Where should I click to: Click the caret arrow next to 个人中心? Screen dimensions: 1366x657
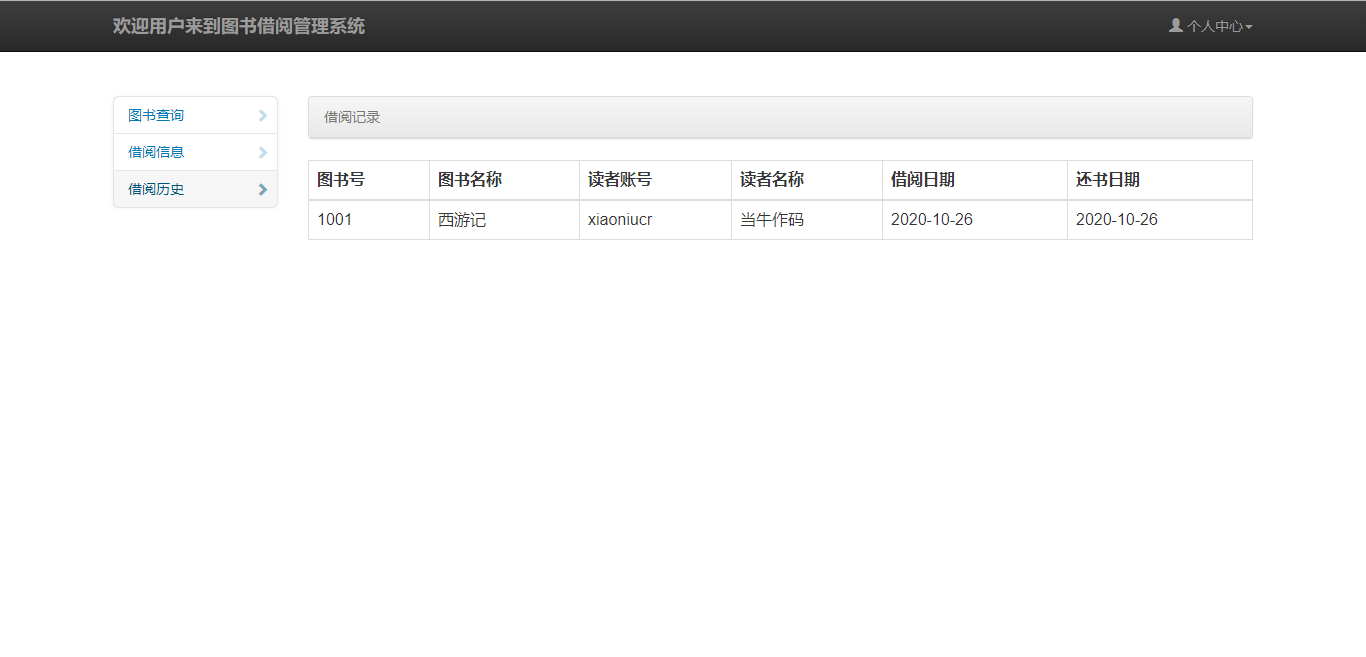pos(1249,27)
